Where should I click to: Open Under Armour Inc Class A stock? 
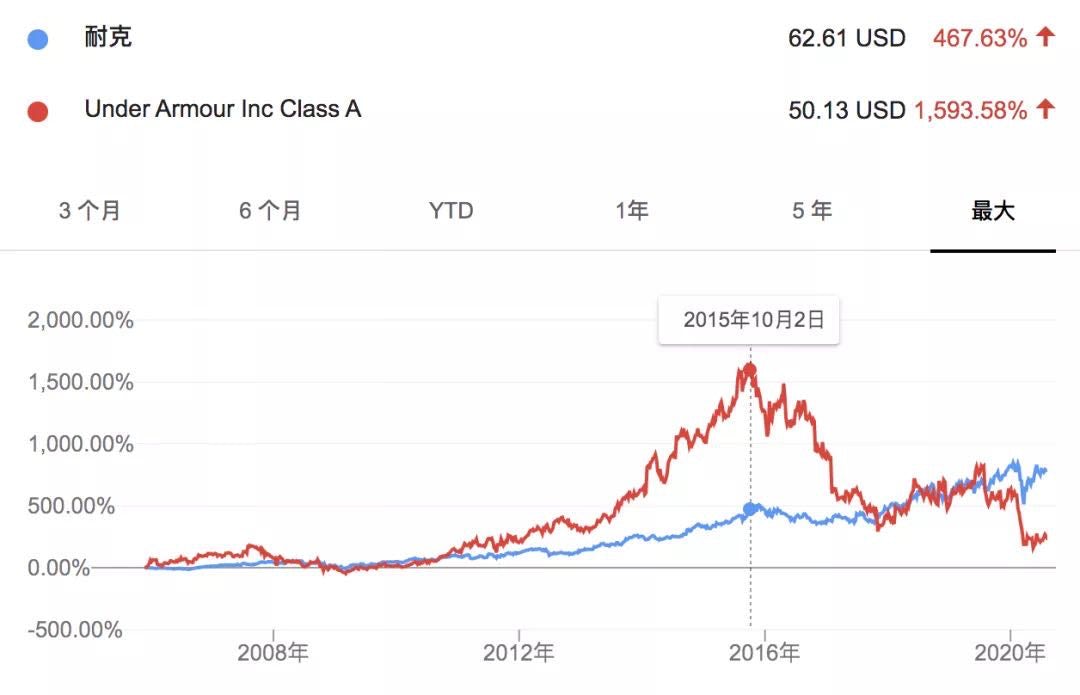[223, 109]
